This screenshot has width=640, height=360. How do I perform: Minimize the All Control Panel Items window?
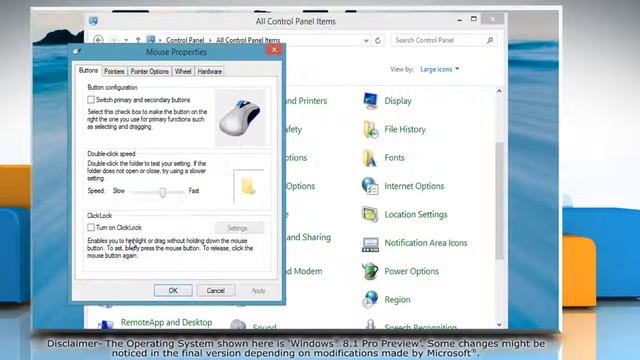[460, 19]
